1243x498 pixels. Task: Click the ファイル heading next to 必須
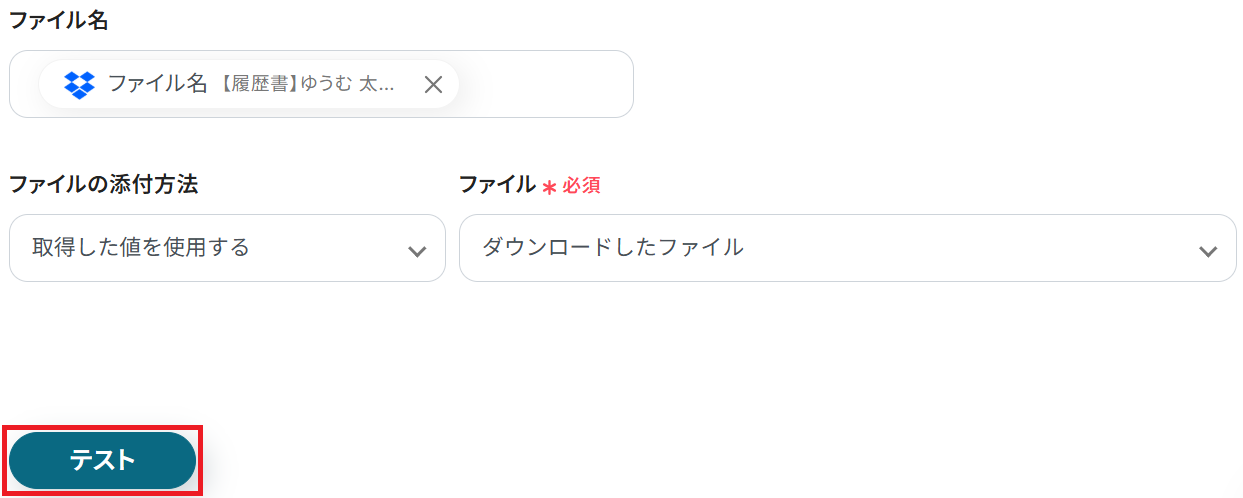pyautogui.click(x=497, y=184)
